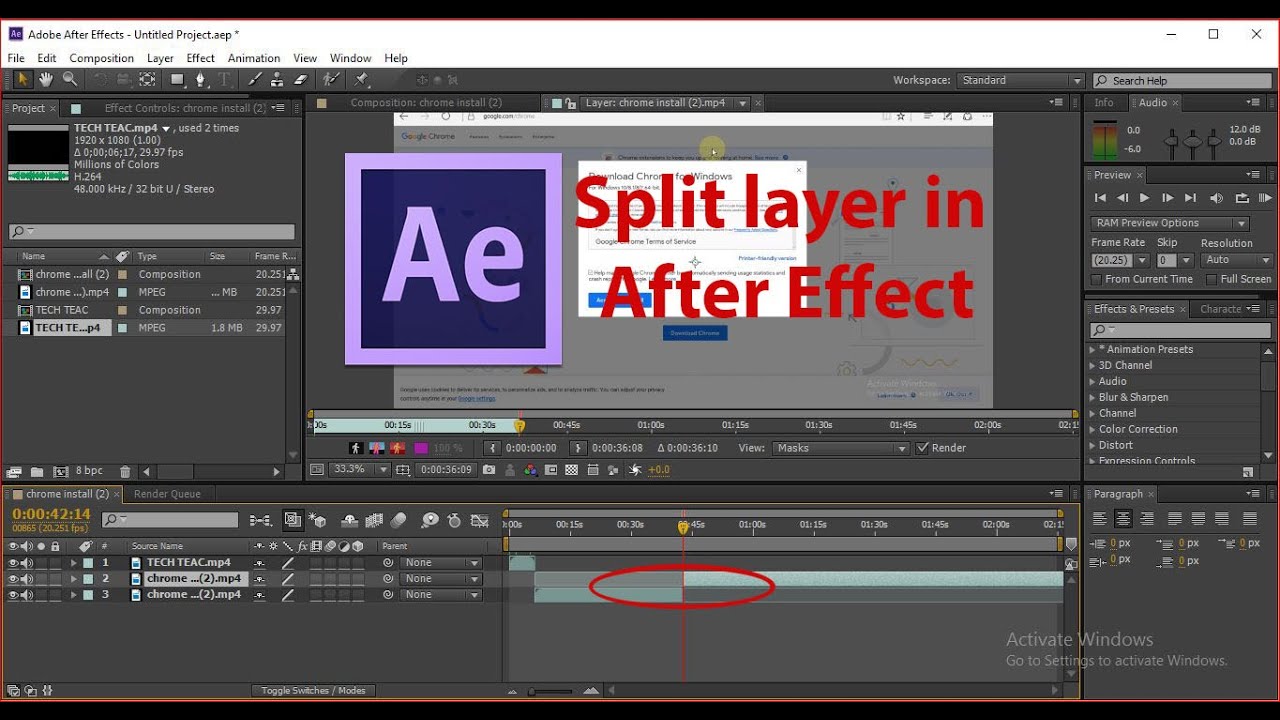The width and height of the screenshot is (1280, 720).
Task: Hide video of TECH TEAC.mp4 layer
Action: 13,563
